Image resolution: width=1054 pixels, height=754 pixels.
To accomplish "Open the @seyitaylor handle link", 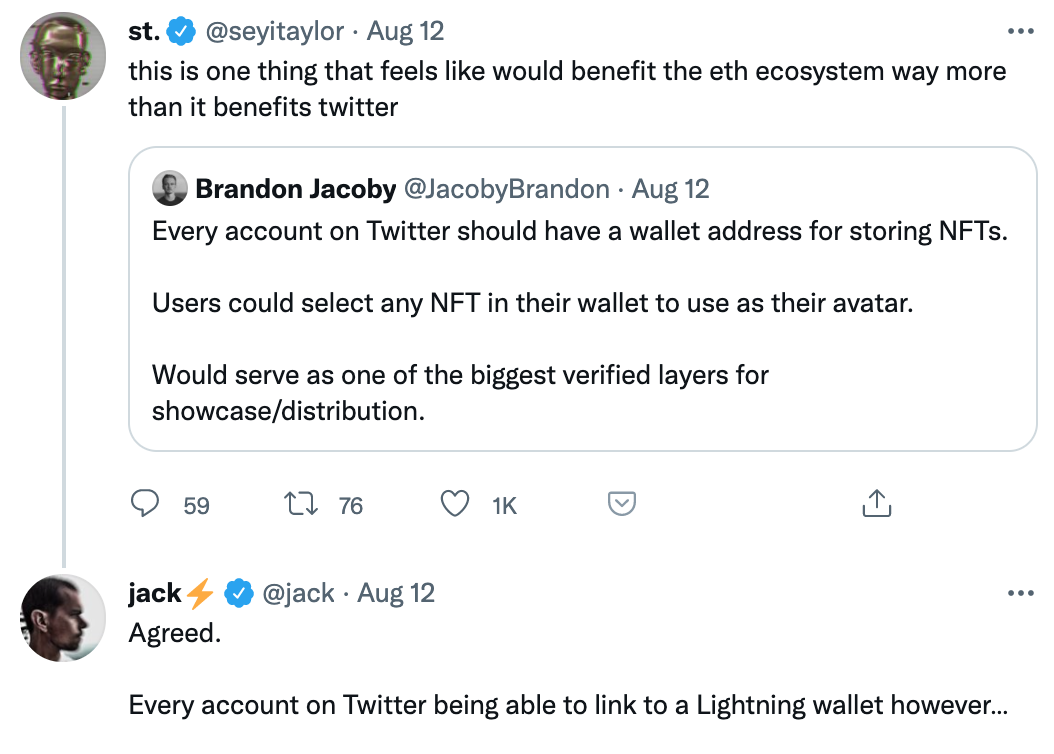I will coord(277,32).
